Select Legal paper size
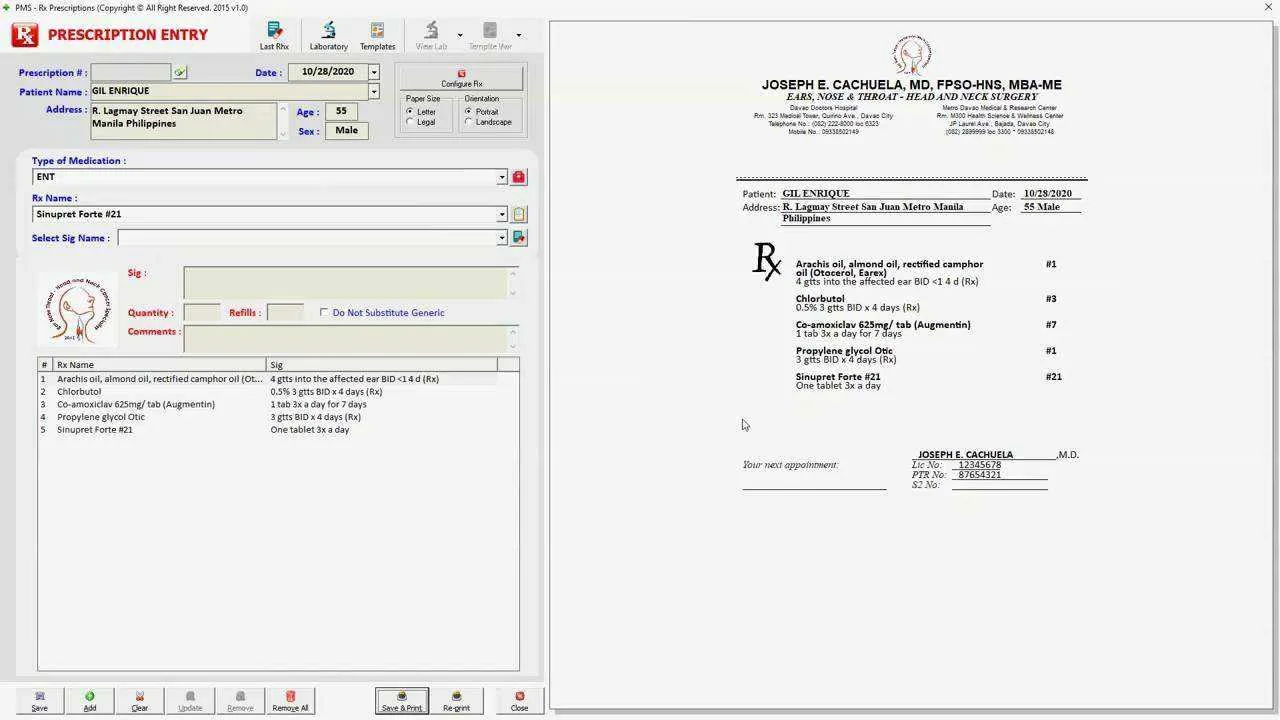The height and width of the screenshot is (720, 1280). (410, 122)
